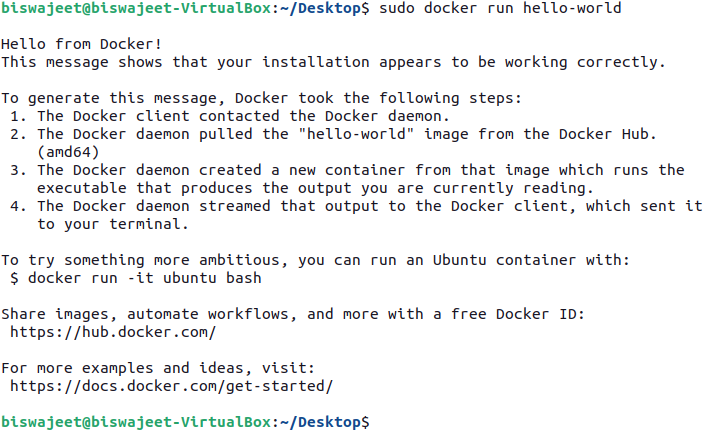This screenshot has width=709, height=434.
Task: Click the username@host text in the top prompt
Action: (135, 9)
